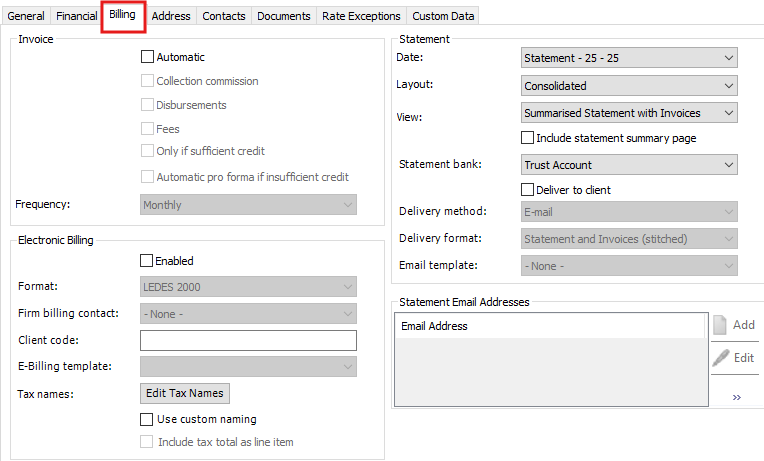Viewport: 764px width, 461px height.
Task: Open the Contacts tab
Action: [224, 16]
